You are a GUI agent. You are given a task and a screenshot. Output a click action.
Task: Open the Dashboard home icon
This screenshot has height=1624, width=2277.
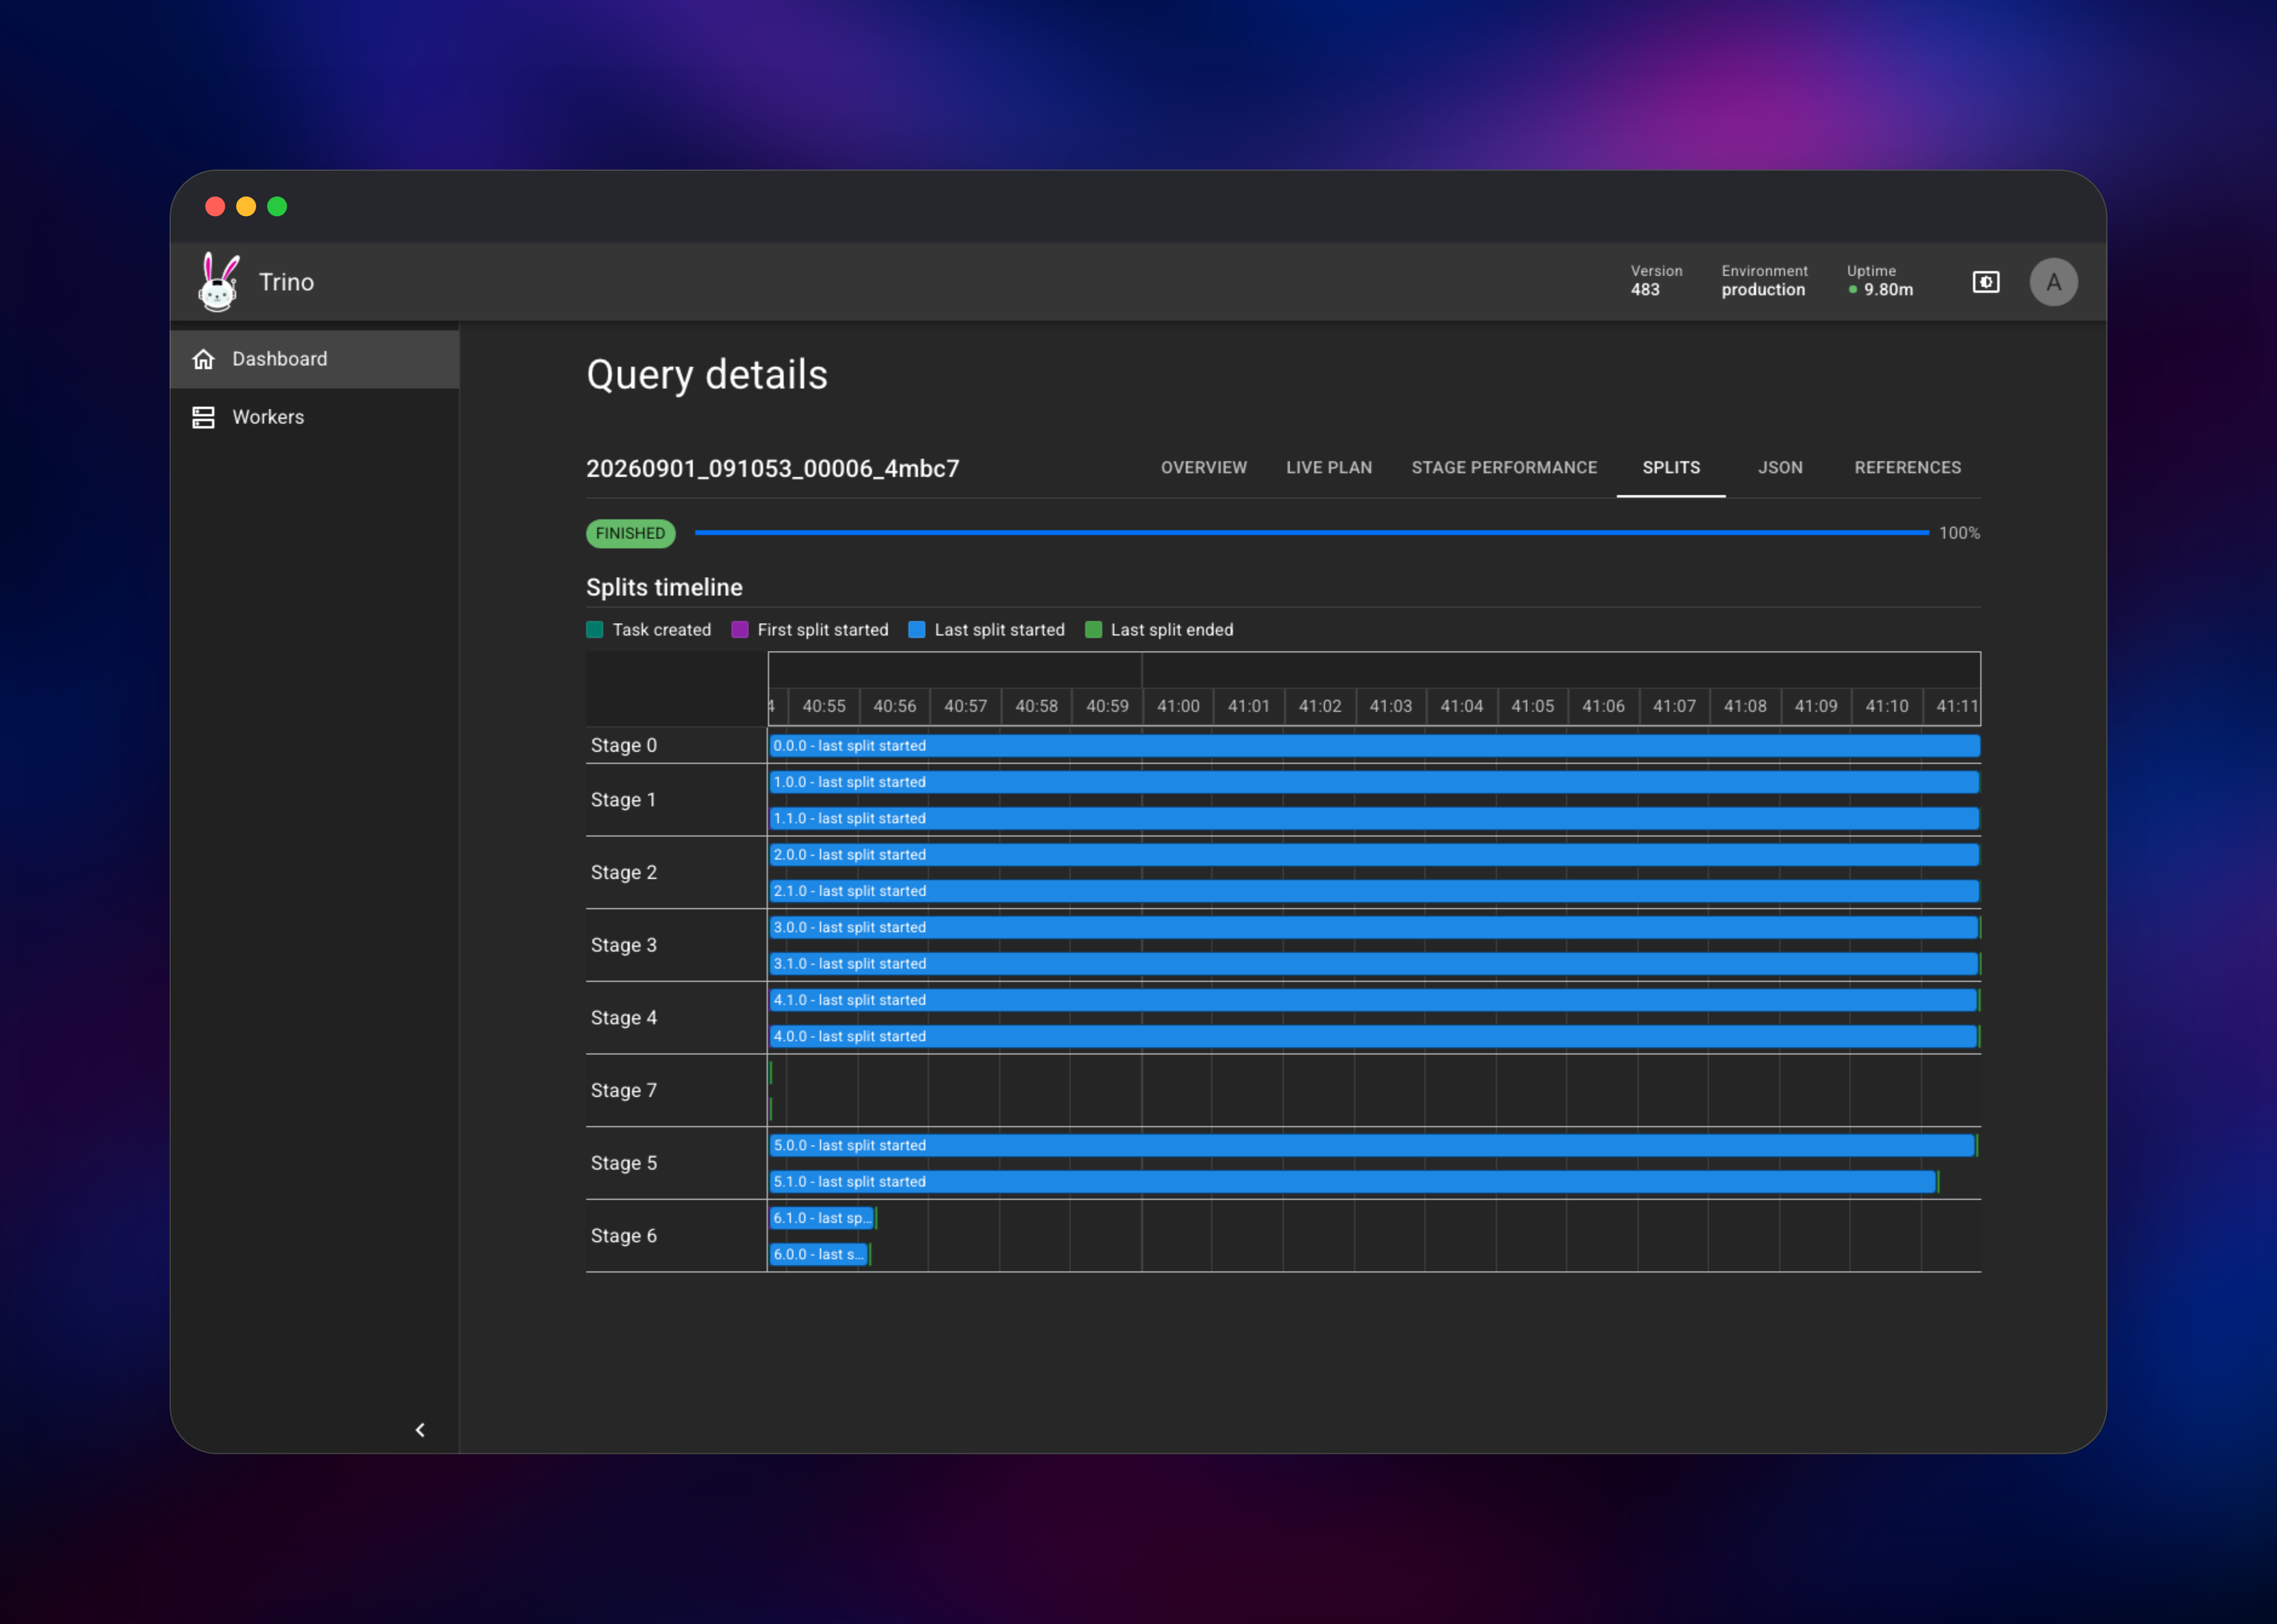pos(204,359)
